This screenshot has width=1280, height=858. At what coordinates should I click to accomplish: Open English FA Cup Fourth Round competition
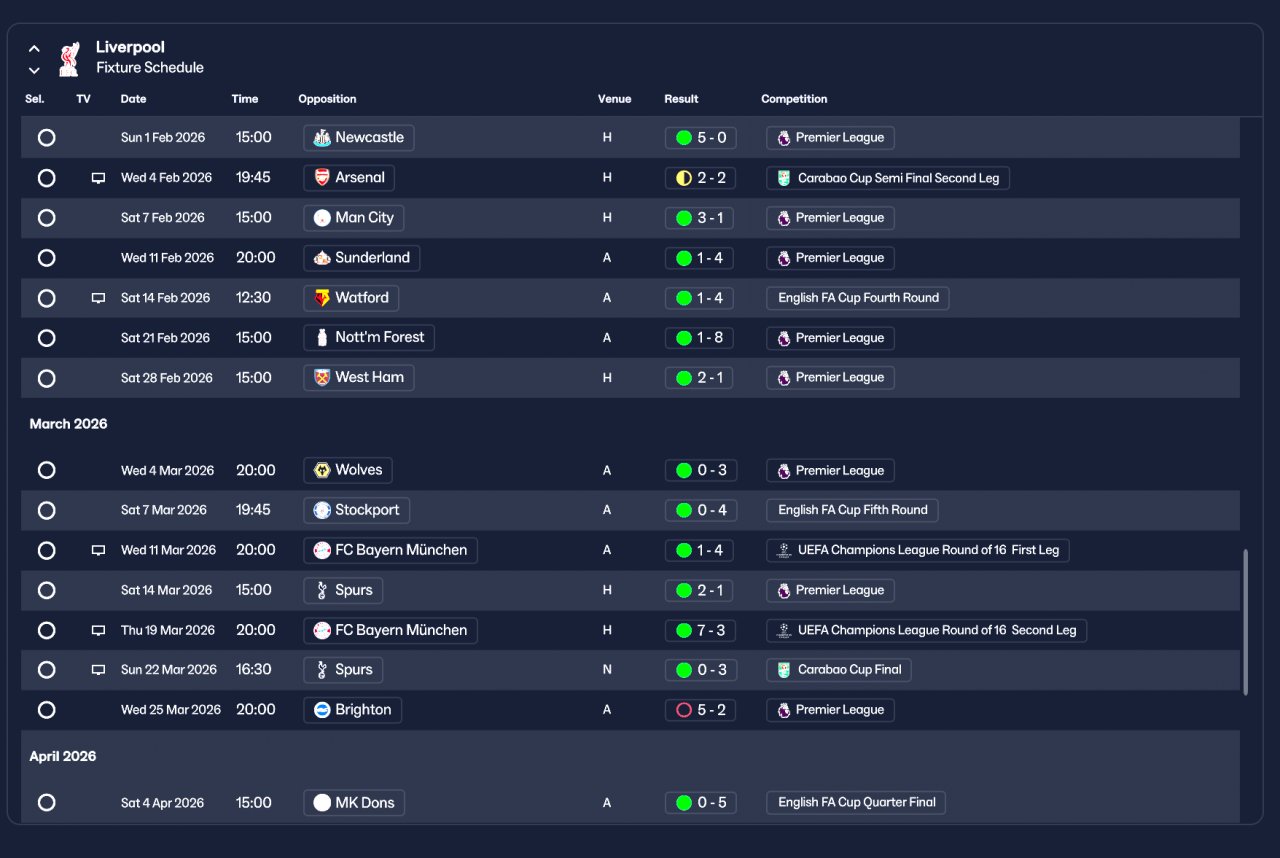tap(858, 298)
